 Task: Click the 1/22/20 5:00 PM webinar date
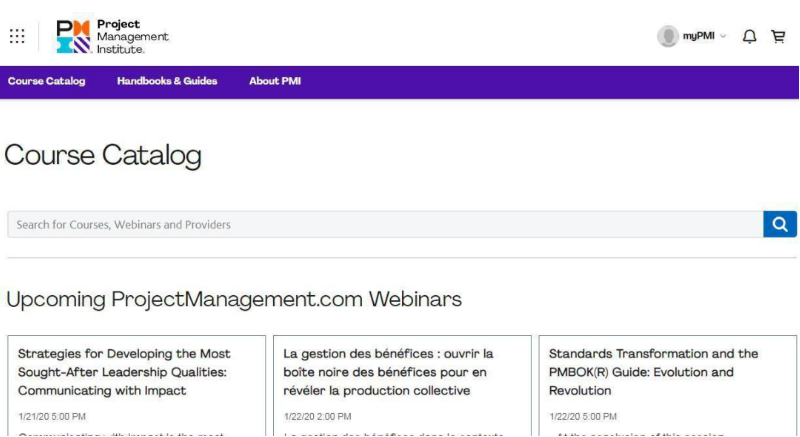tap(583, 416)
